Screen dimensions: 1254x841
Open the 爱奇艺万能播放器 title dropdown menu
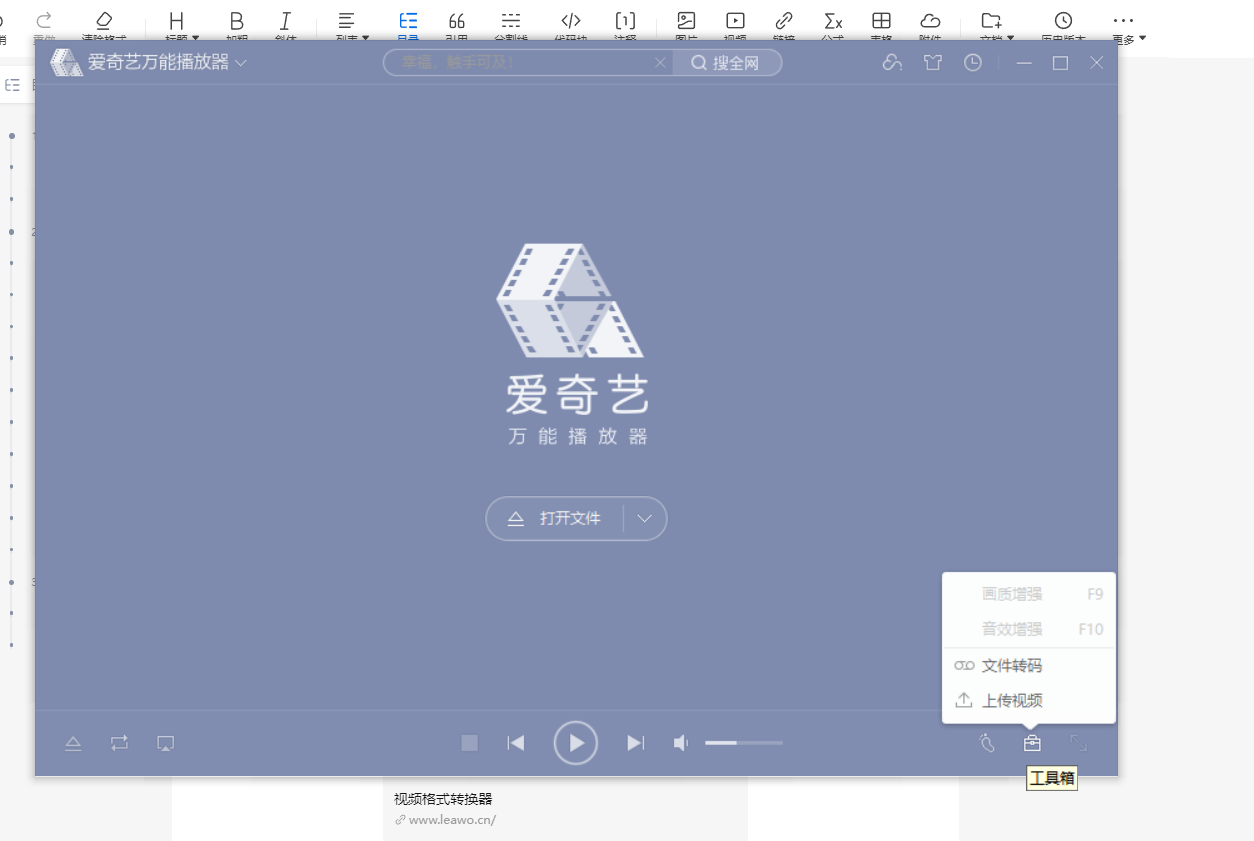pyautogui.click(x=241, y=63)
